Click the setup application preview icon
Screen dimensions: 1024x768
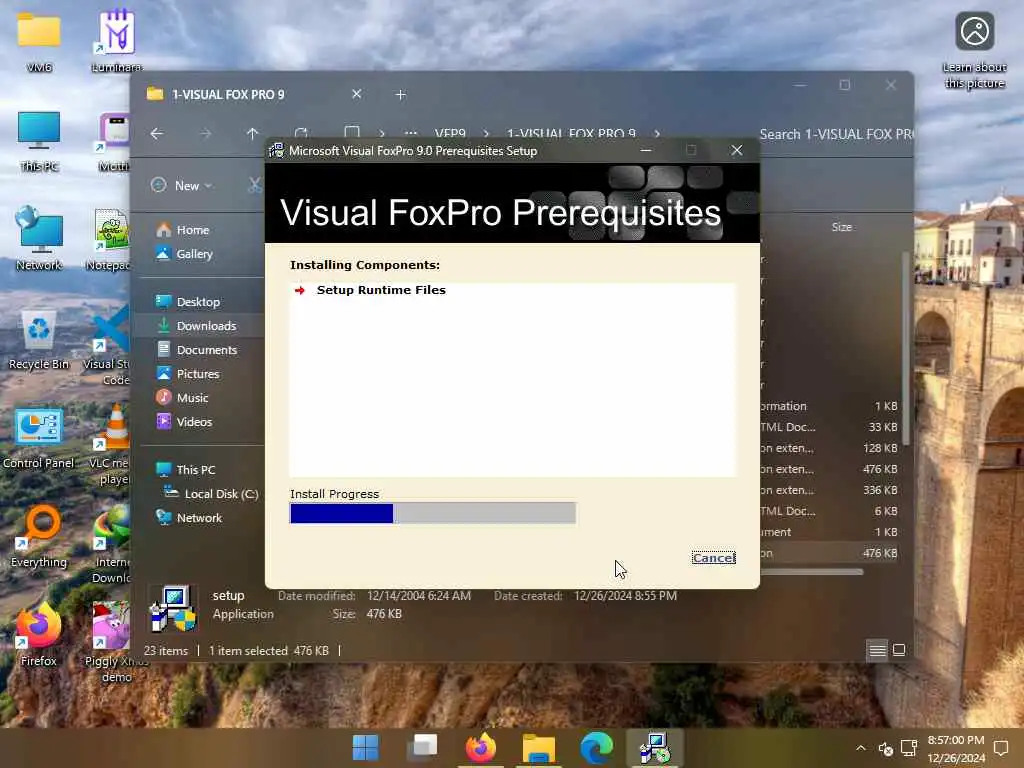174,608
